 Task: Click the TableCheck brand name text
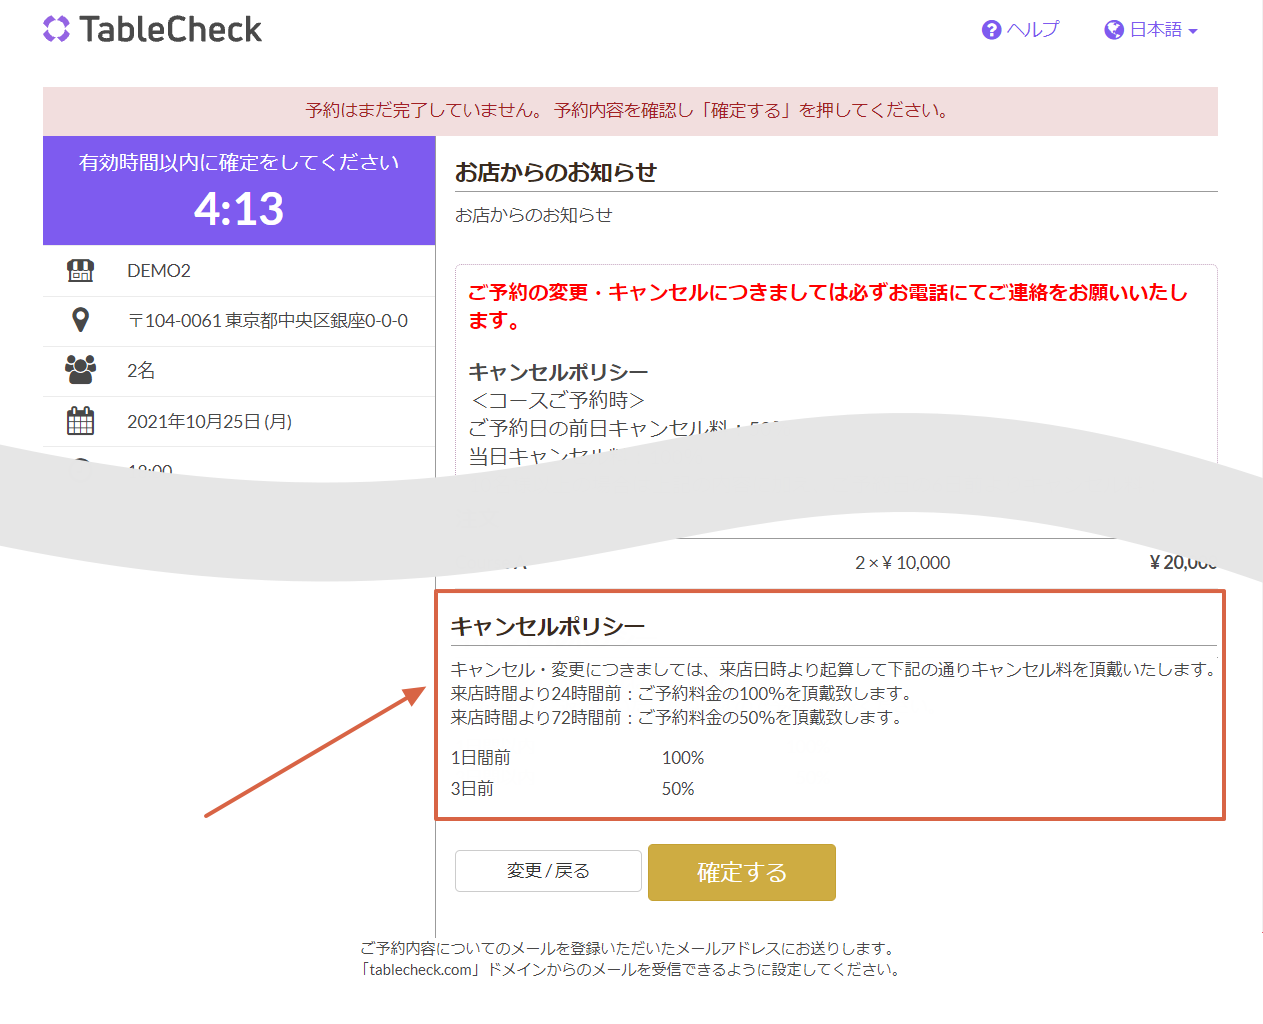[x=170, y=30]
